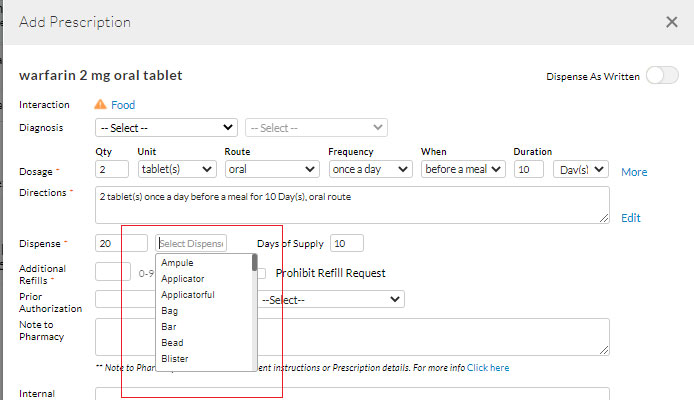The image size is (694, 400).
Task: Open the Route oral dropdown
Action: pyautogui.click(x=272, y=169)
